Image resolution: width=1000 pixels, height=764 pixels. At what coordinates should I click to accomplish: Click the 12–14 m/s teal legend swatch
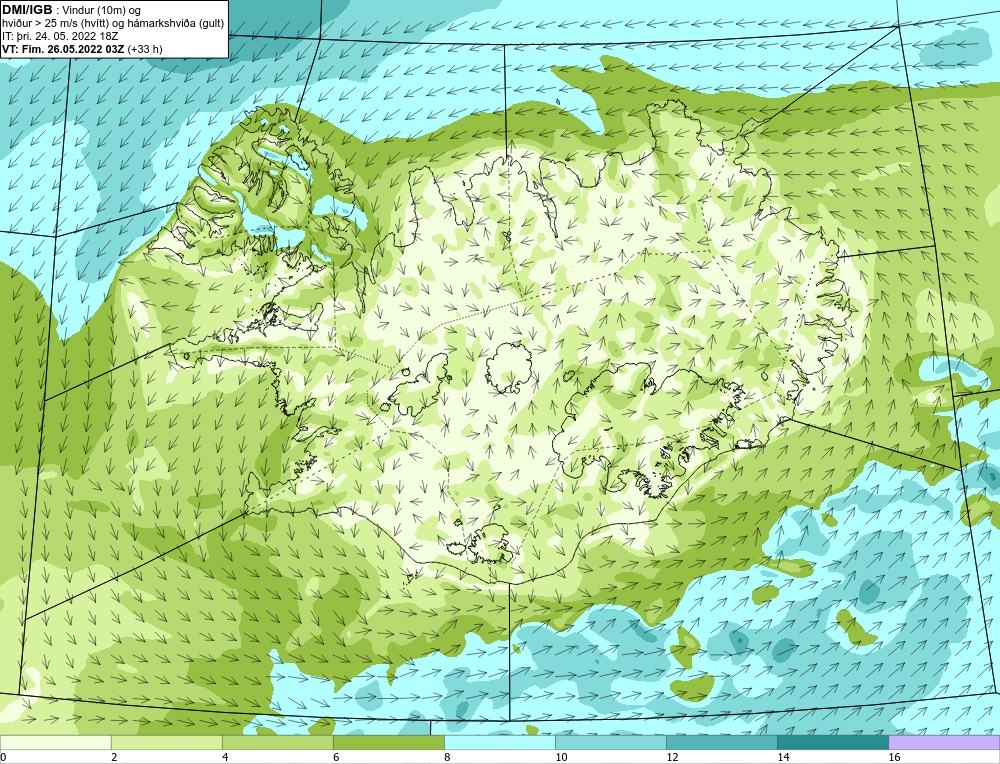click(x=721, y=742)
